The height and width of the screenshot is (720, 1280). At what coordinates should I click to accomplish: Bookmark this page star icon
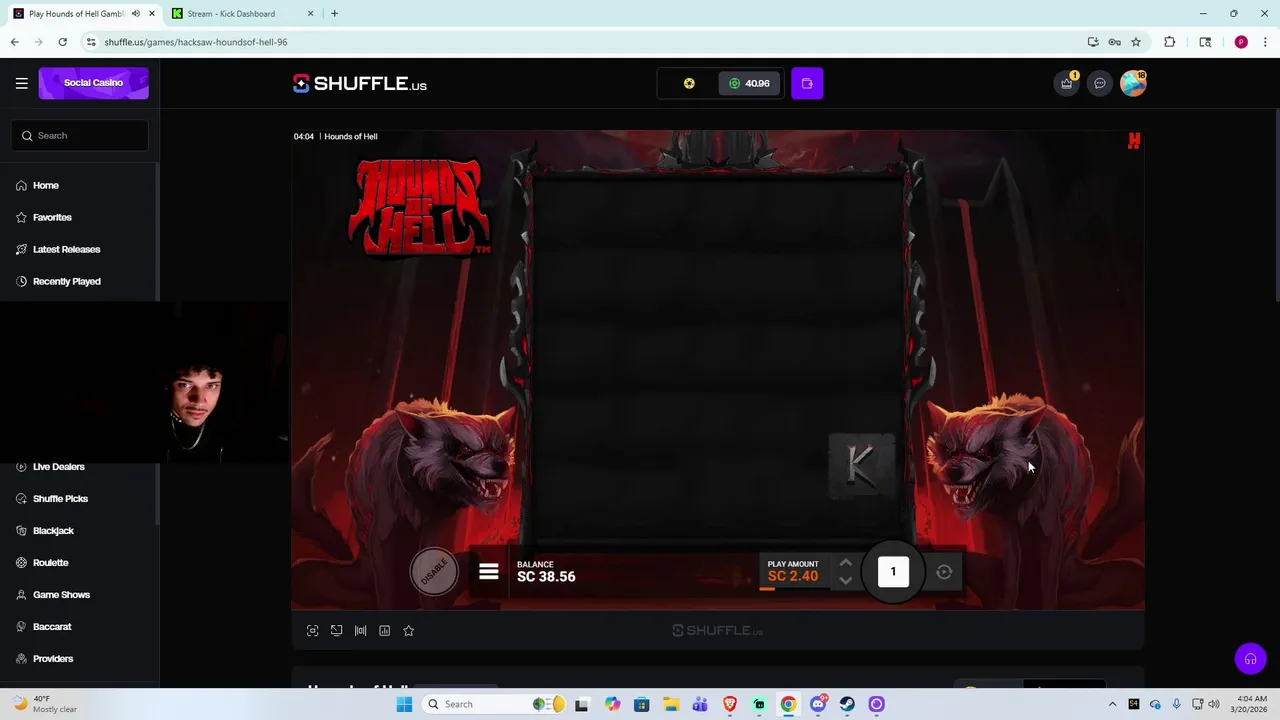pos(1136,42)
